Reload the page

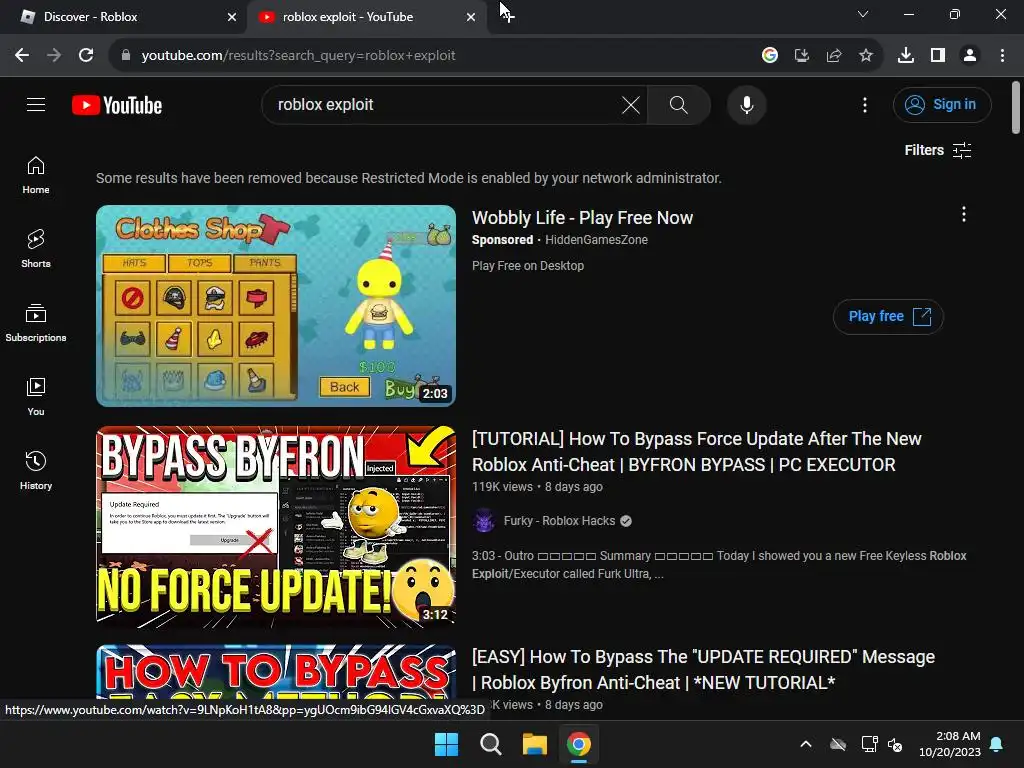tap(86, 56)
